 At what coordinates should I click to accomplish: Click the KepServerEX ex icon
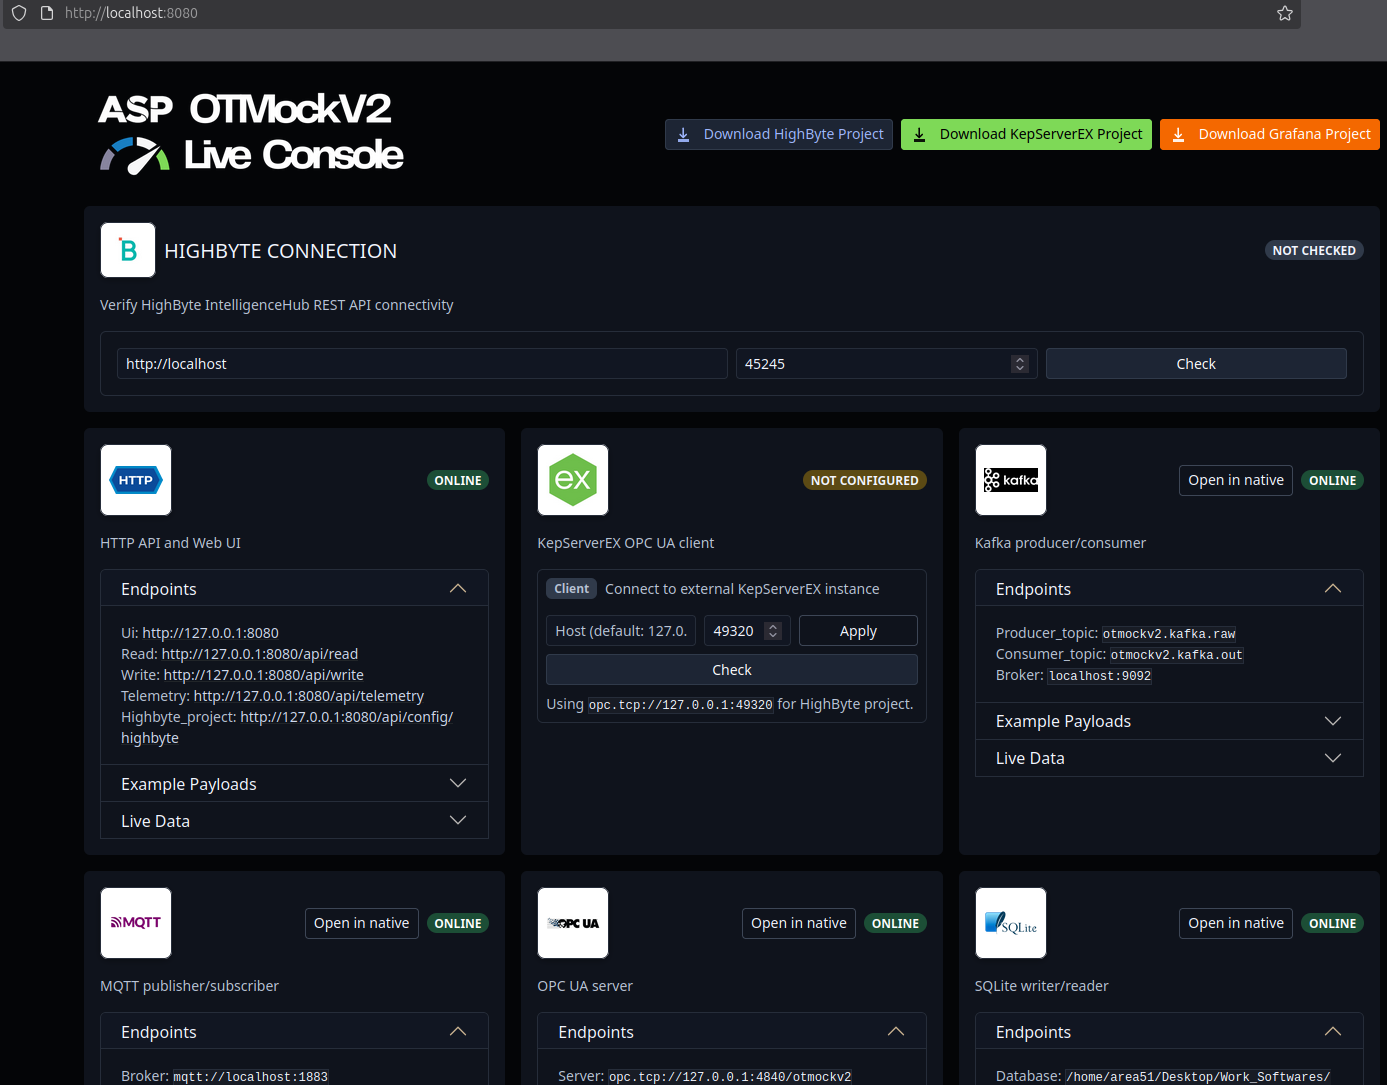(x=572, y=480)
